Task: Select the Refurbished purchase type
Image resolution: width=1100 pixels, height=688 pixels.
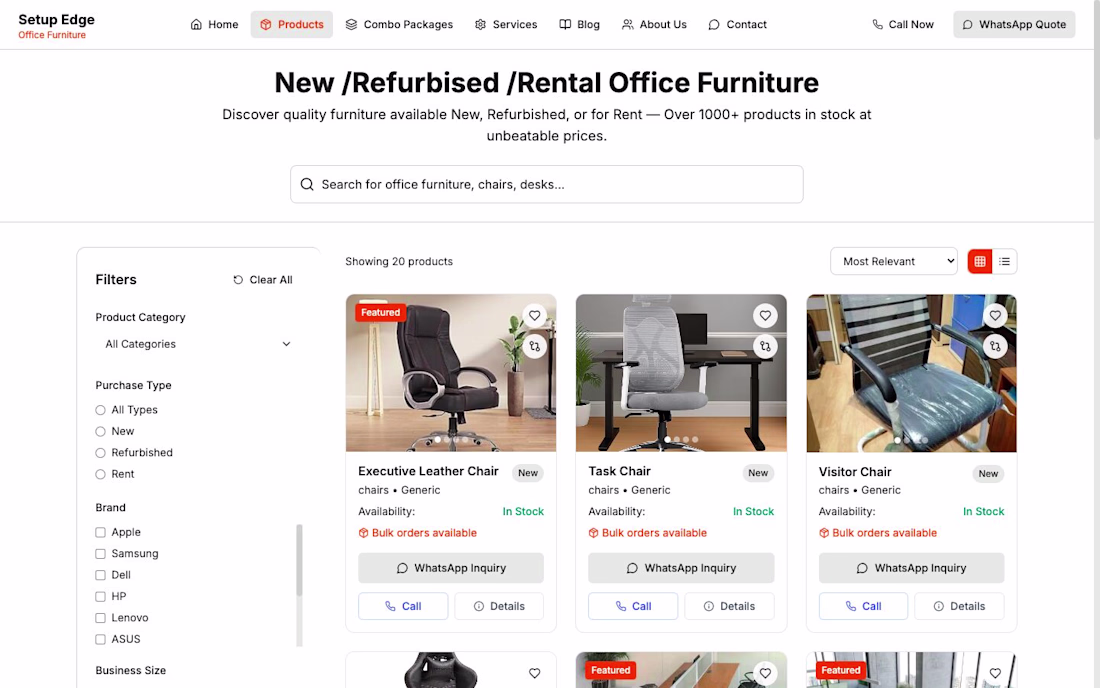Action: click(100, 453)
